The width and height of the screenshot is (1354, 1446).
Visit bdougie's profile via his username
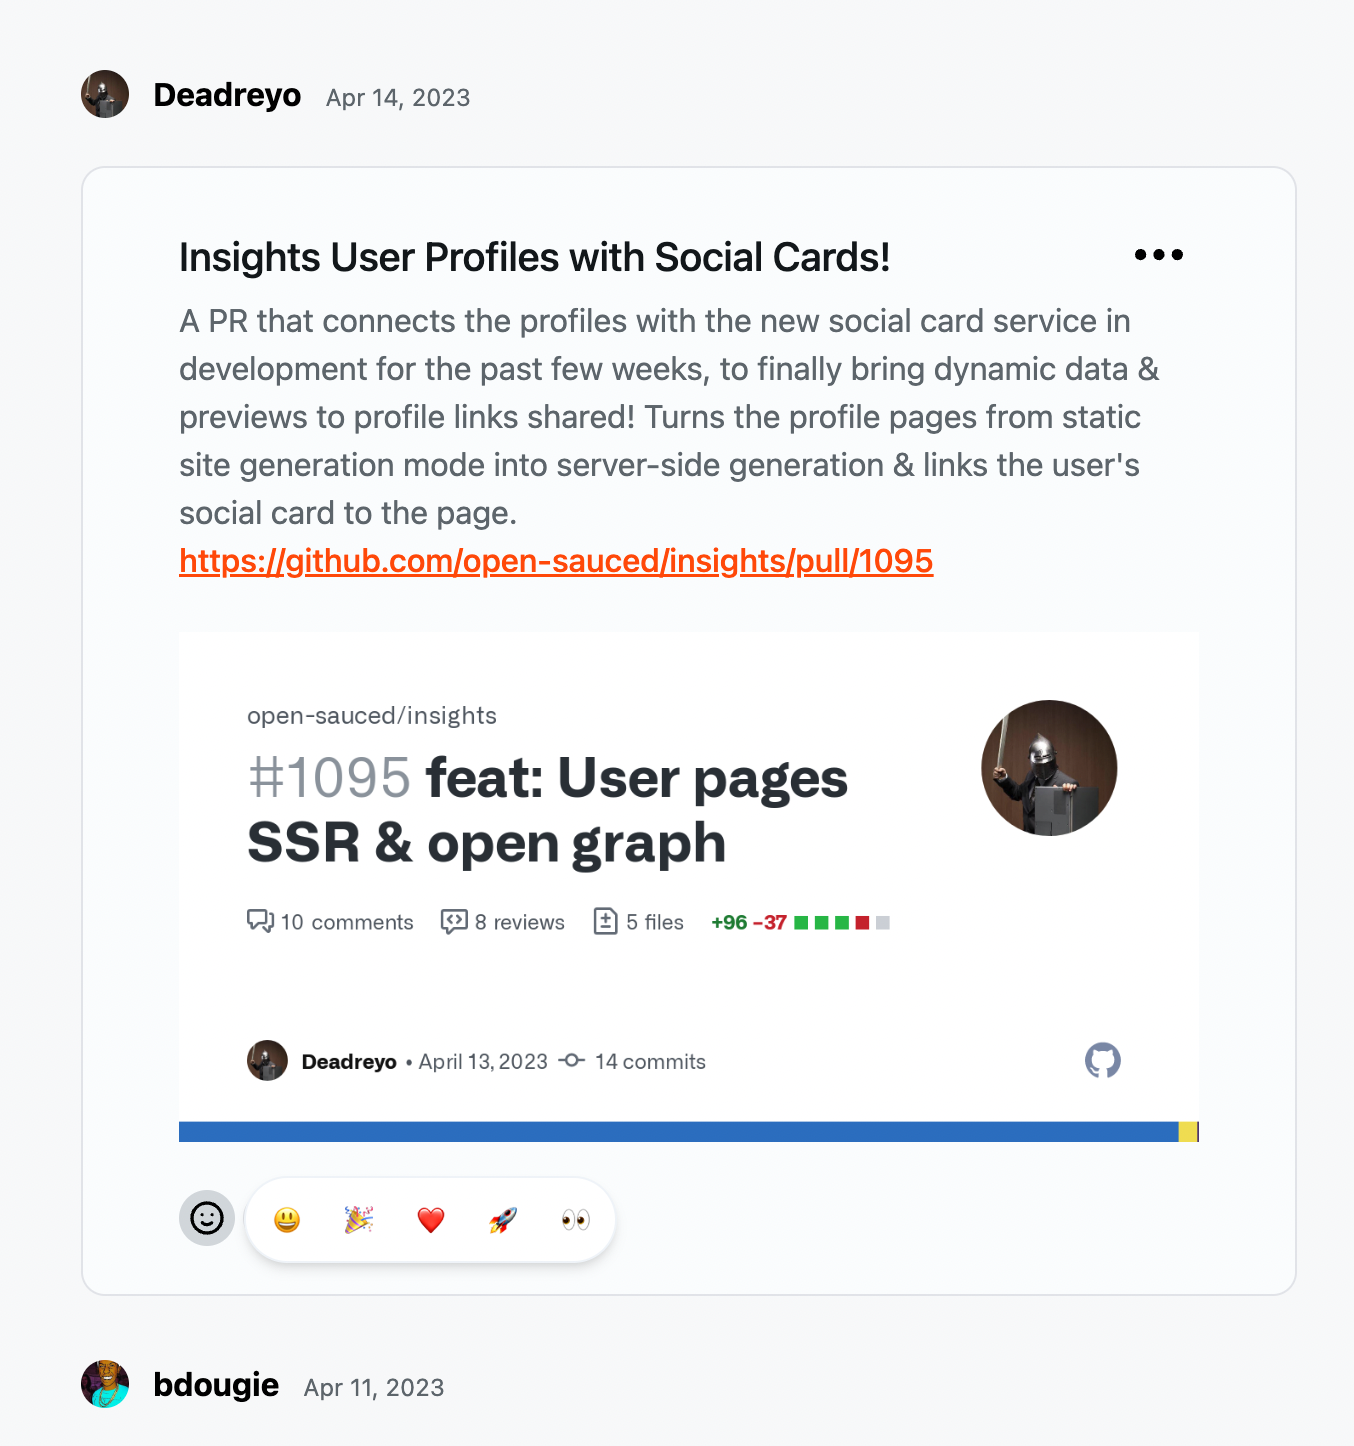216,1385
